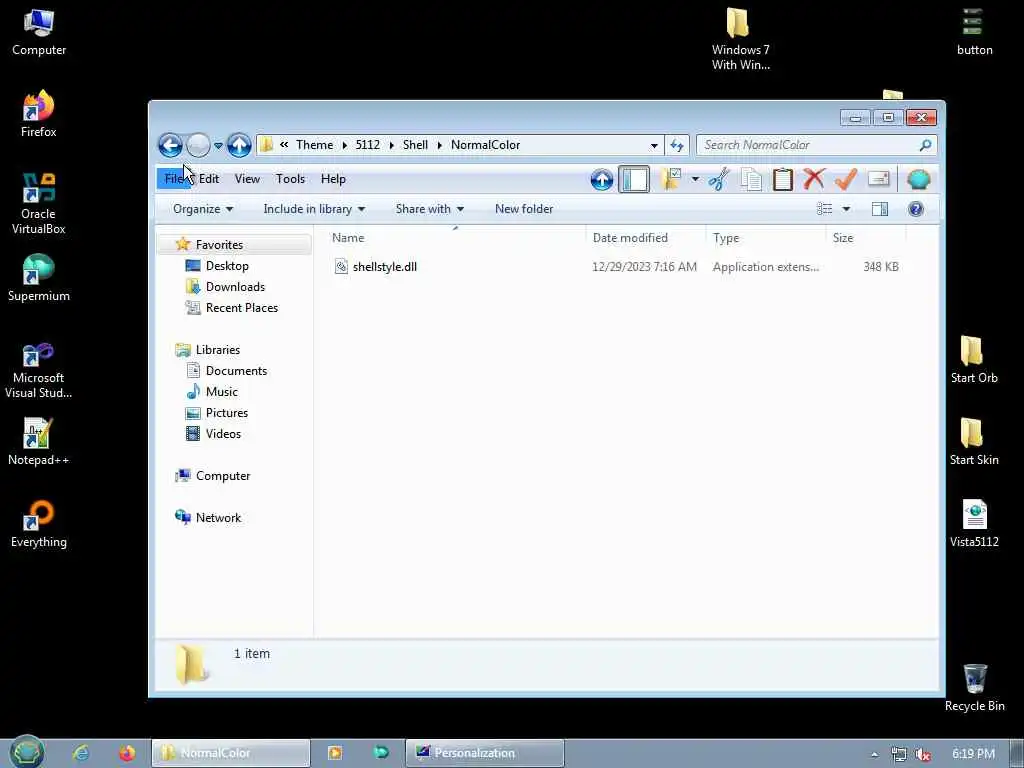Click the Start orb on taskbar
The image size is (1024, 768).
click(27, 753)
